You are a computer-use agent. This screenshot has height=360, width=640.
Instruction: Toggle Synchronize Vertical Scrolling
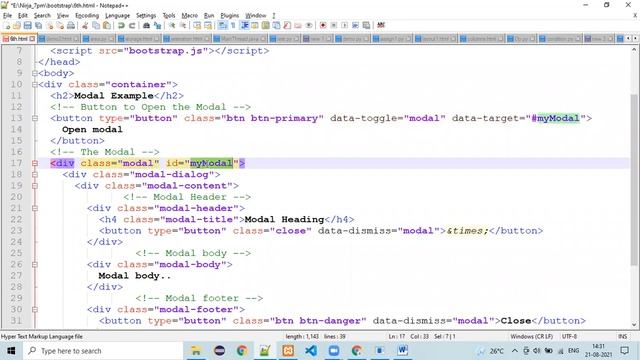(197, 25)
